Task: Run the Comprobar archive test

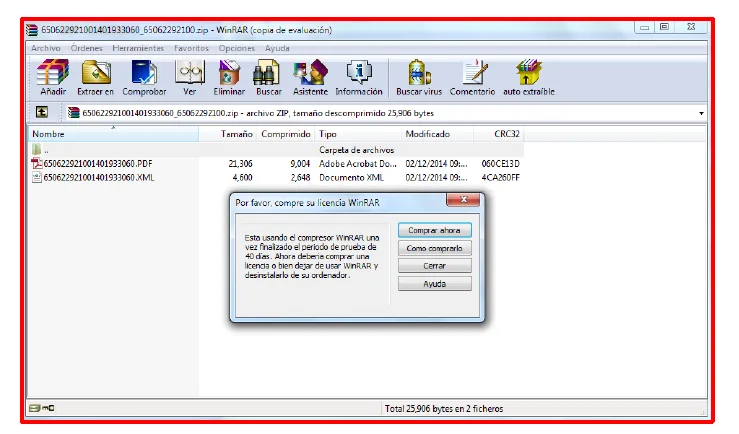Action: click(144, 78)
